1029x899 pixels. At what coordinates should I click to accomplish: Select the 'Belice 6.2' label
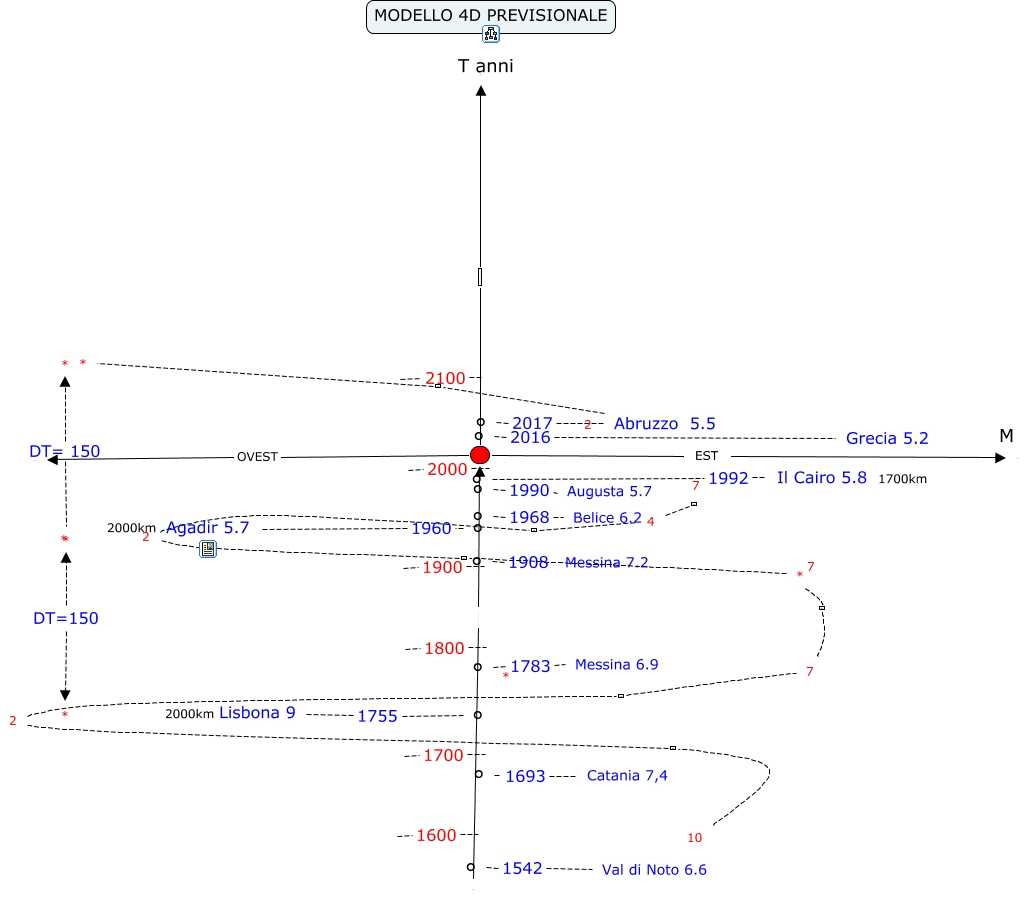[x=607, y=518]
